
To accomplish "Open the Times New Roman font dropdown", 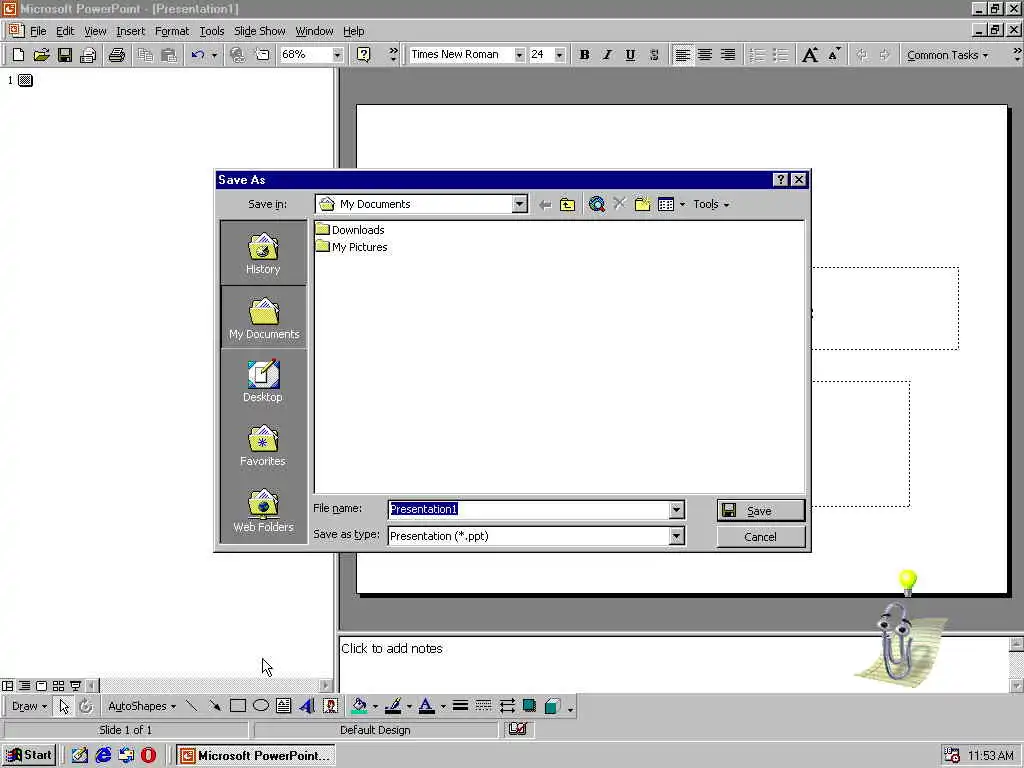I will 519,55.
